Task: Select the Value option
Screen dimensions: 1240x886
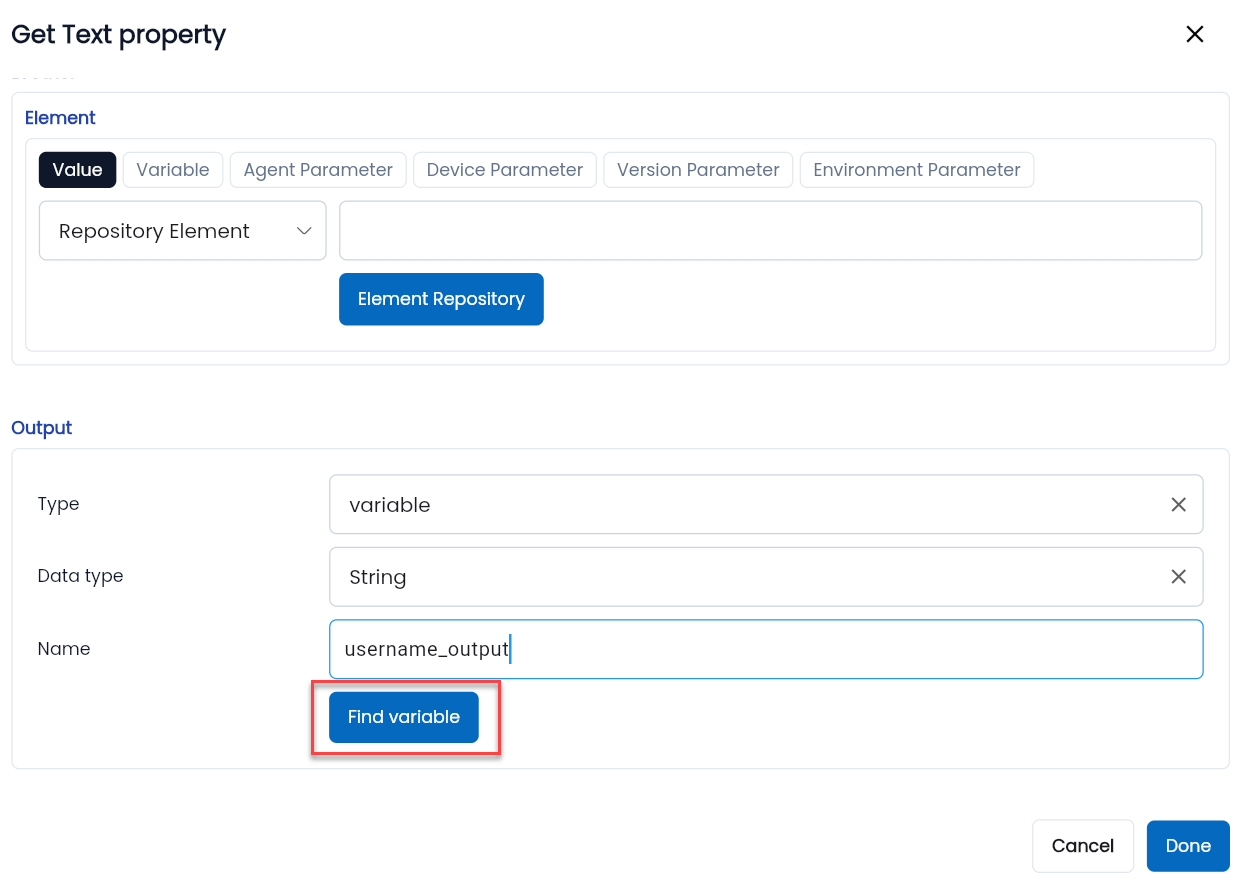Action: [x=78, y=170]
